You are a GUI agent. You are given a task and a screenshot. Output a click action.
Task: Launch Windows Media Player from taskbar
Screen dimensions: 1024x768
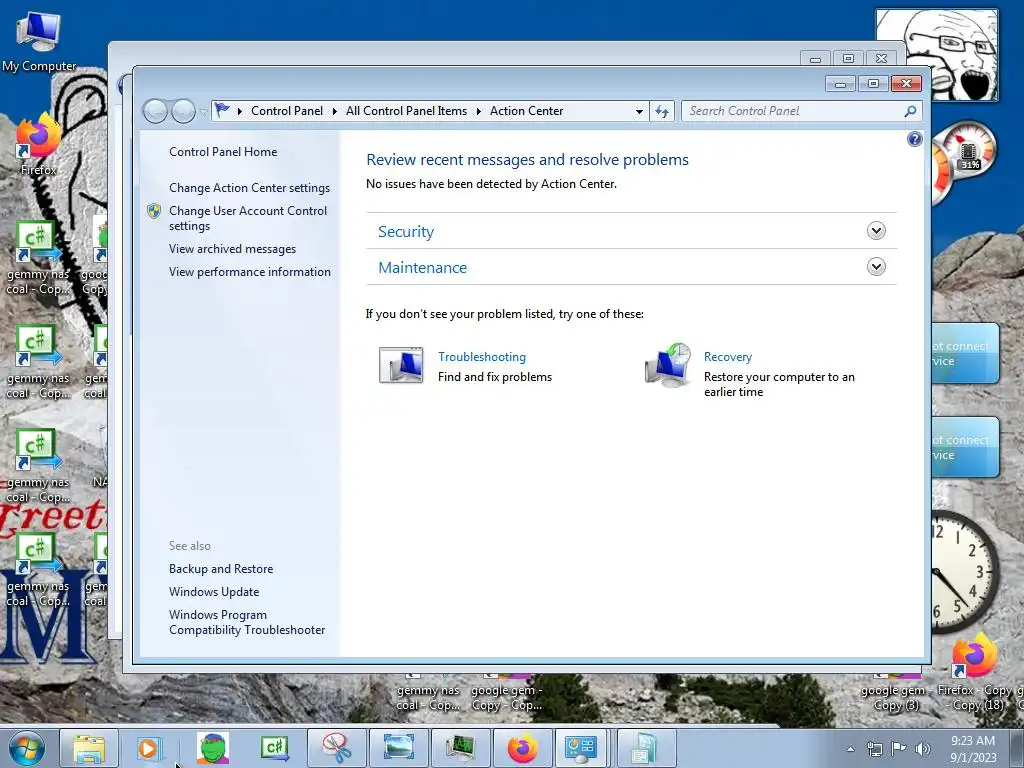[x=148, y=748]
